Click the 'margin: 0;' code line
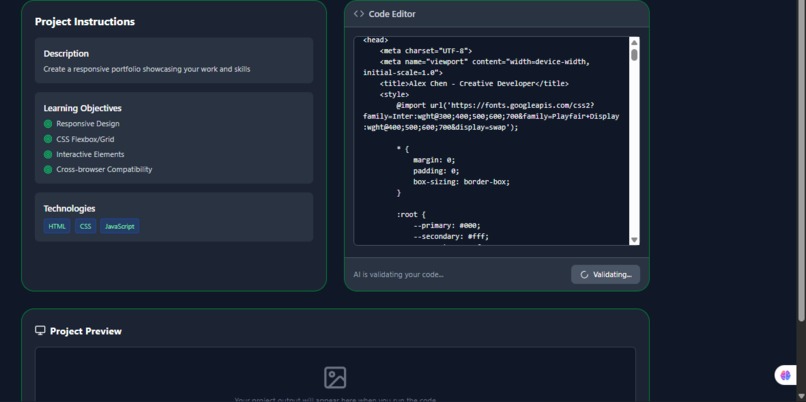806x402 pixels. point(434,160)
